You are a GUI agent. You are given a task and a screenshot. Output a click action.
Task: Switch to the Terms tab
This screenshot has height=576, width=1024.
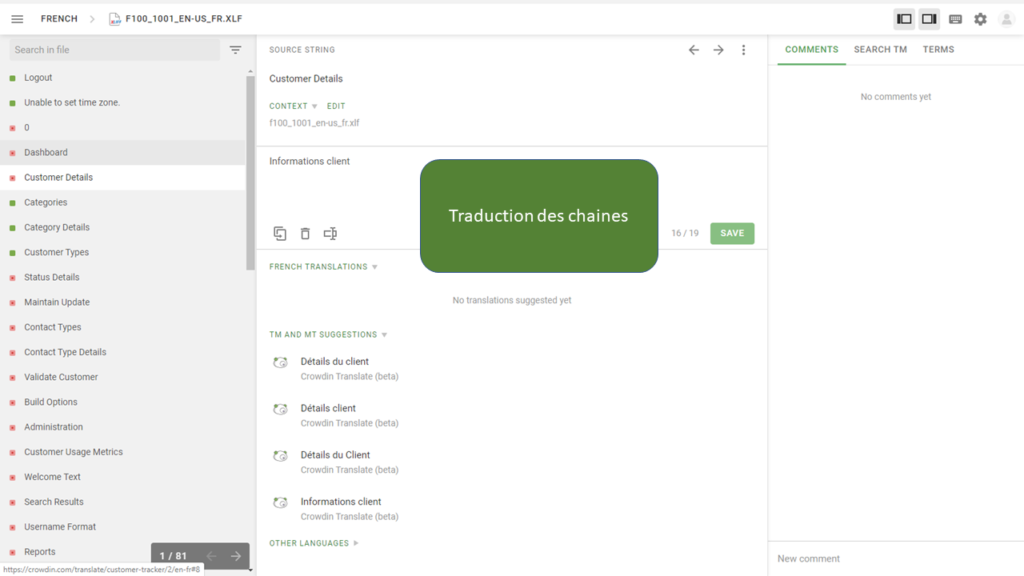tap(938, 50)
